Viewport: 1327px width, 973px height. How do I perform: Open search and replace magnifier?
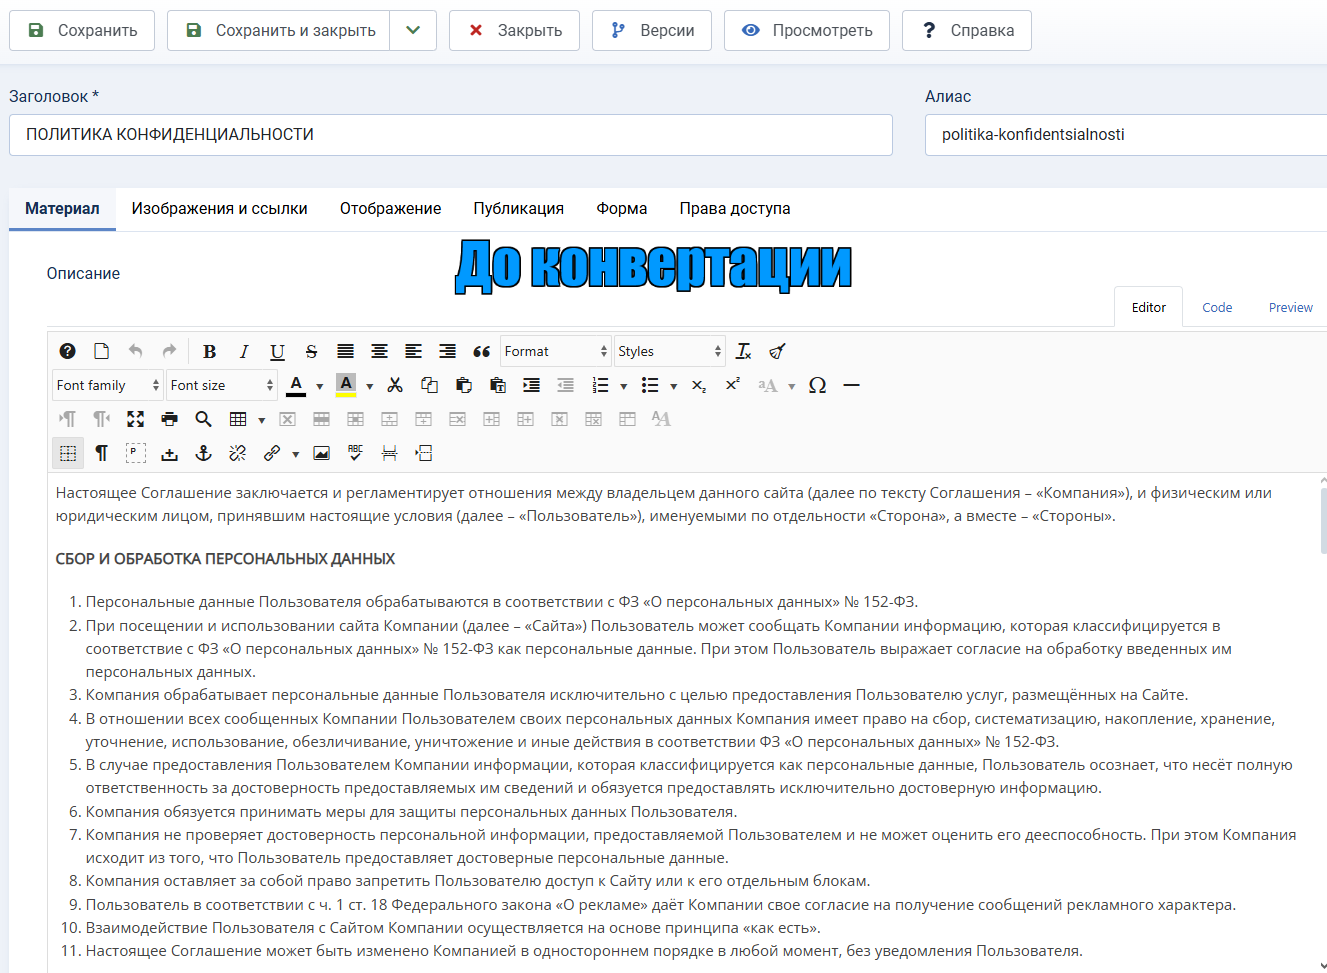(x=204, y=419)
